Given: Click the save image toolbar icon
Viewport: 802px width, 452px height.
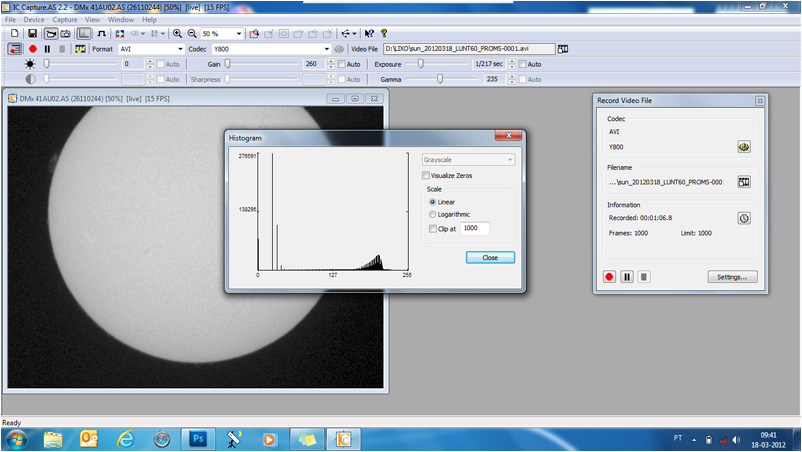Looking at the screenshot, I should coord(32,33).
